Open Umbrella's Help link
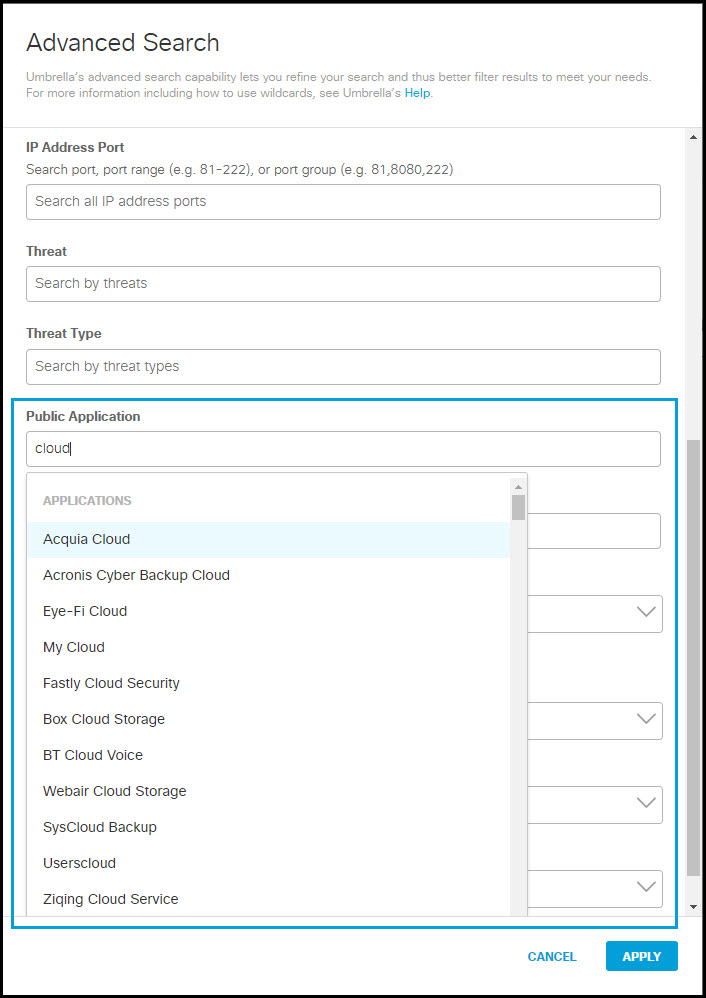Screen dimensions: 706x998 (418, 93)
